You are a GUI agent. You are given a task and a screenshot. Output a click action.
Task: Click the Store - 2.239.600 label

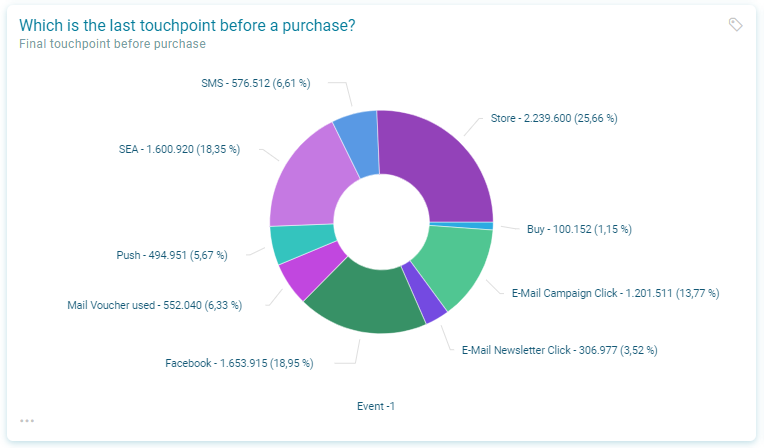click(554, 118)
